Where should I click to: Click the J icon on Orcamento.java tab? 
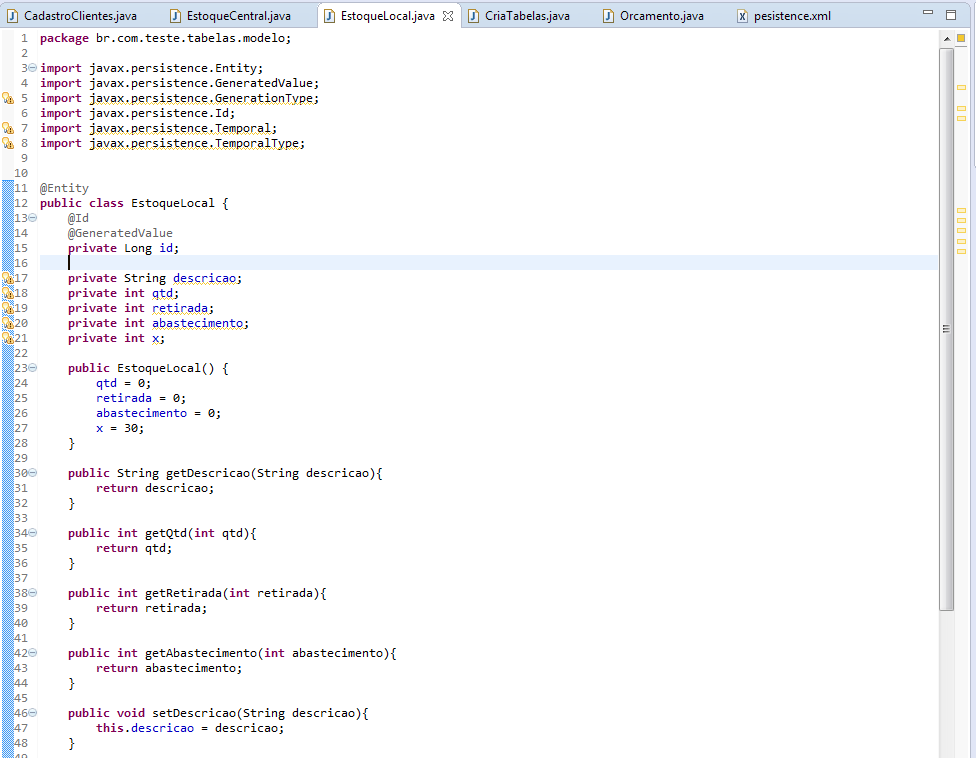tap(608, 16)
